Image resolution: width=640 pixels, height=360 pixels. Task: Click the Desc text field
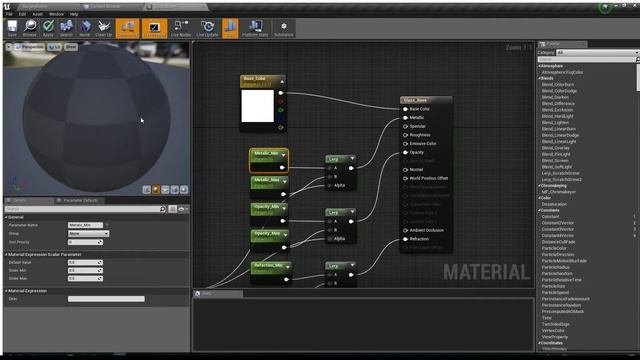coord(106,299)
